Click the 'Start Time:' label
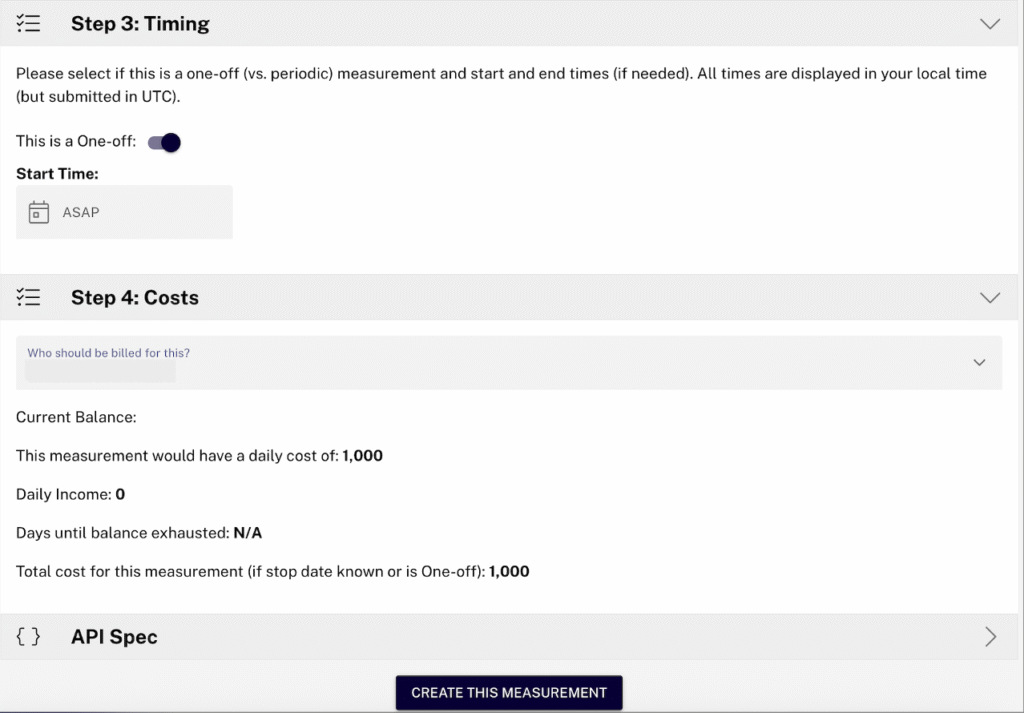This screenshot has height=713, width=1024. (x=57, y=174)
